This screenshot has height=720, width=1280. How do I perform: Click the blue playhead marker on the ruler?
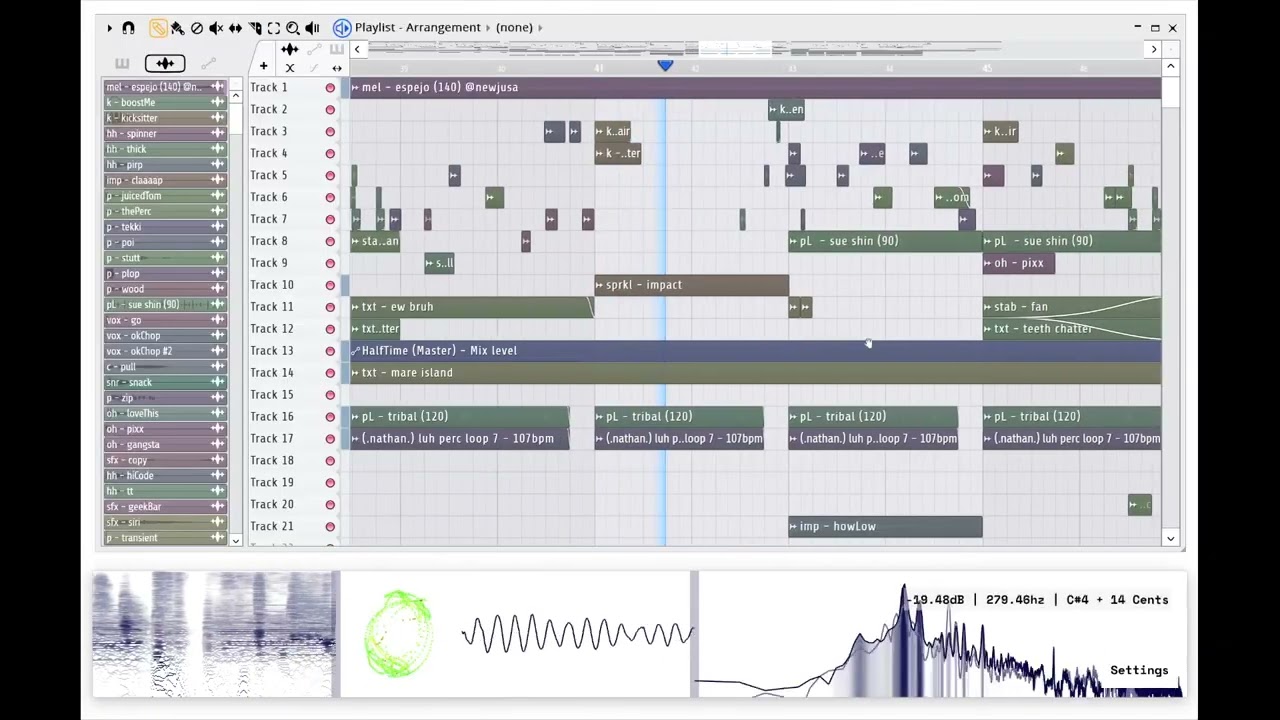pyautogui.click(x=665, y=66)
